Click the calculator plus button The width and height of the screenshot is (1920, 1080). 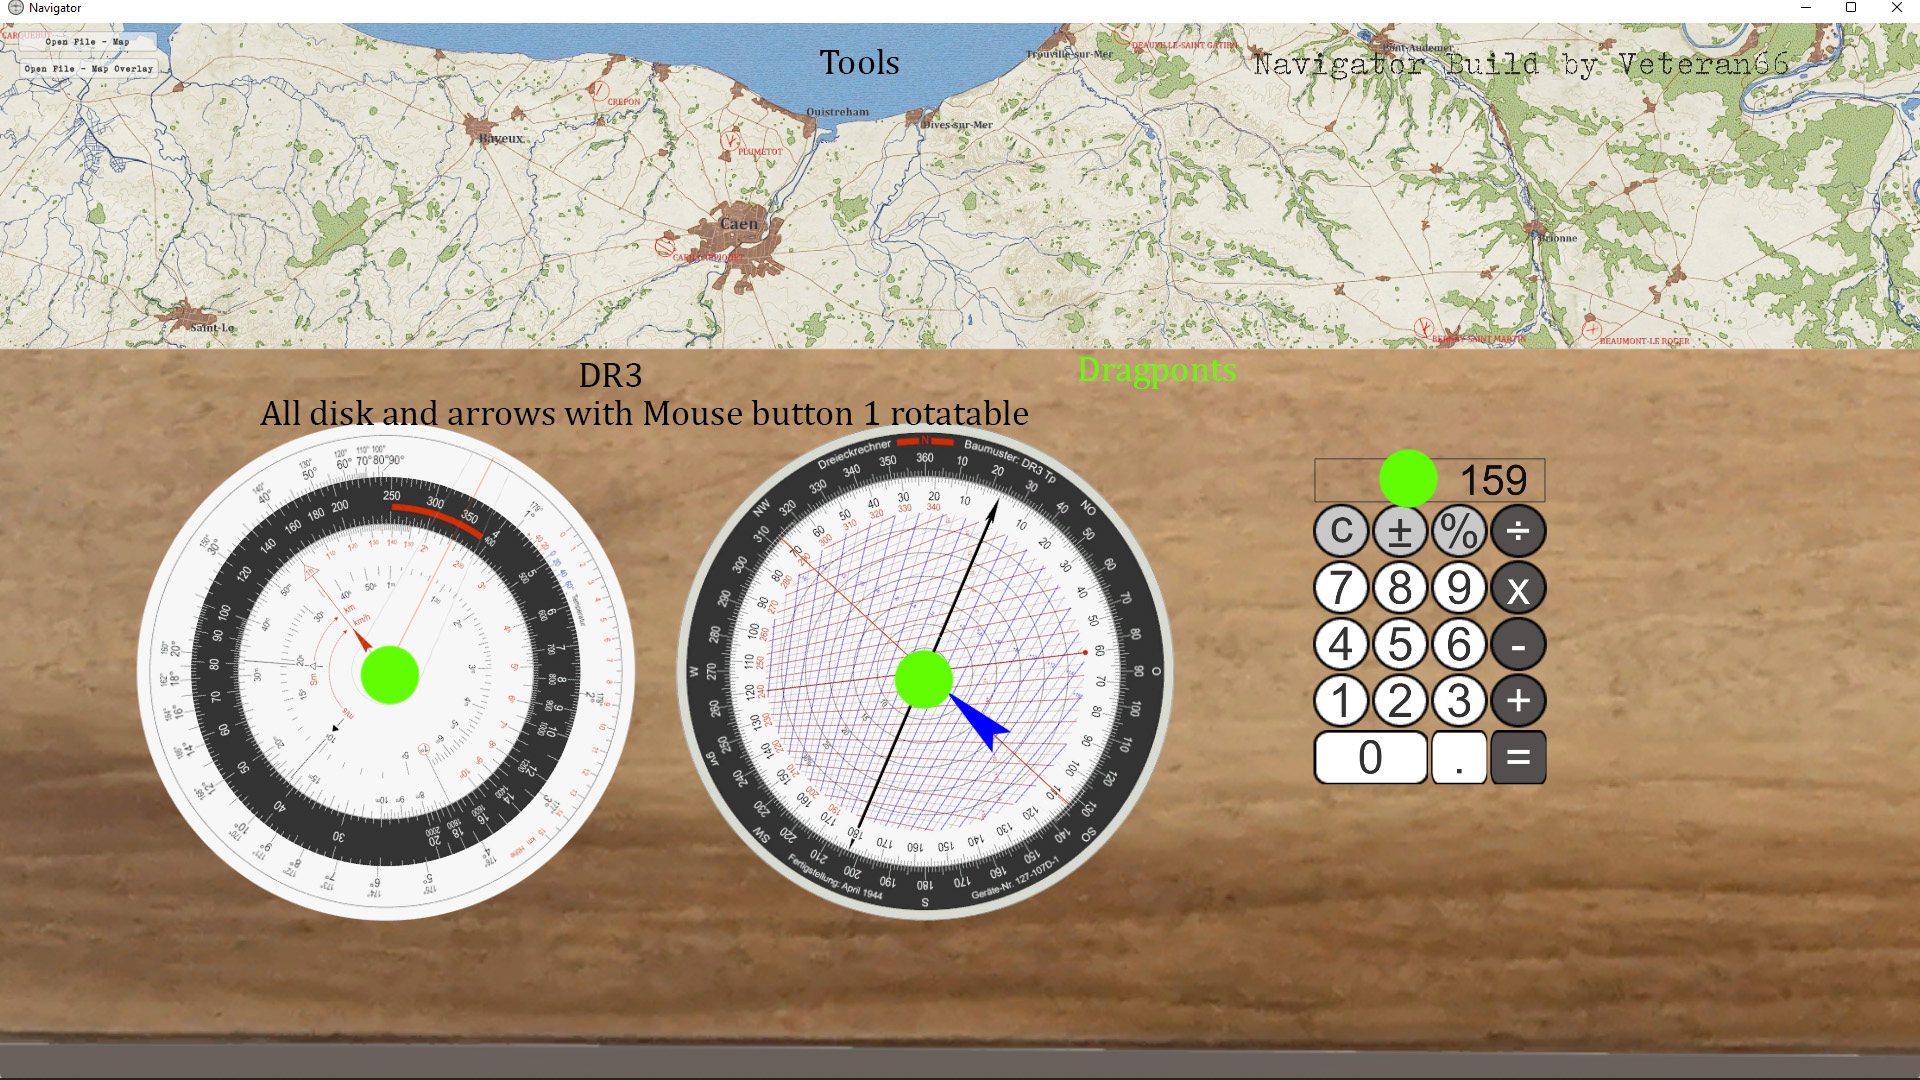point(1518,701)
